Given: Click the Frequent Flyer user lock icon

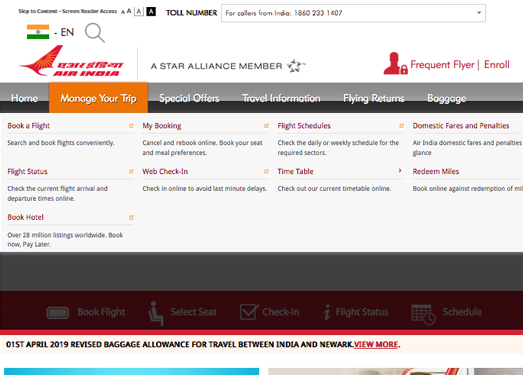Looking at the screenshot, I should click(x=396, y=63).
